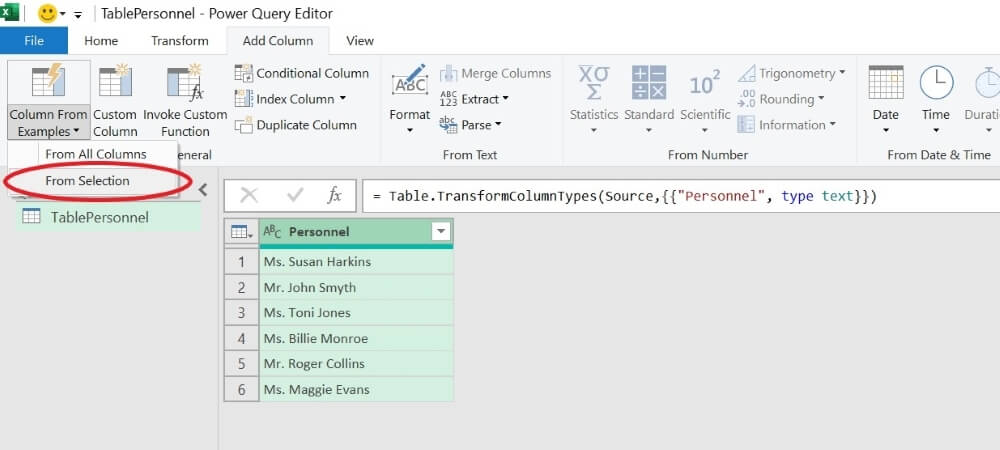
Task: Open the table menu icon in grid corner
Action: (x=241, y=233)
